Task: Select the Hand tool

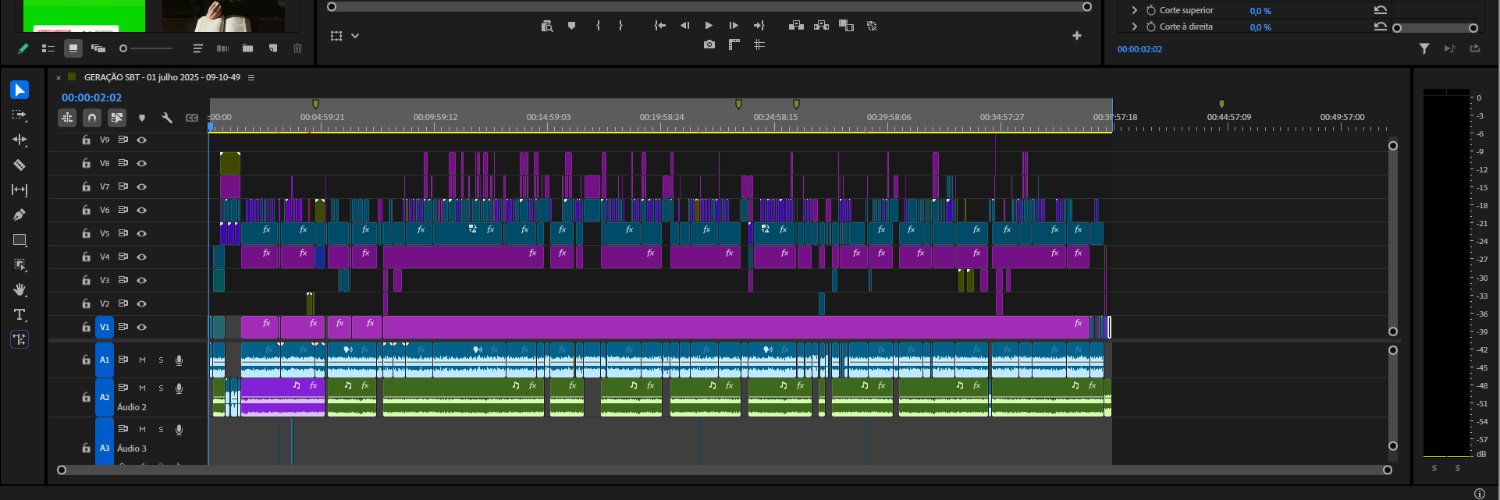Action: click(20, 290)
